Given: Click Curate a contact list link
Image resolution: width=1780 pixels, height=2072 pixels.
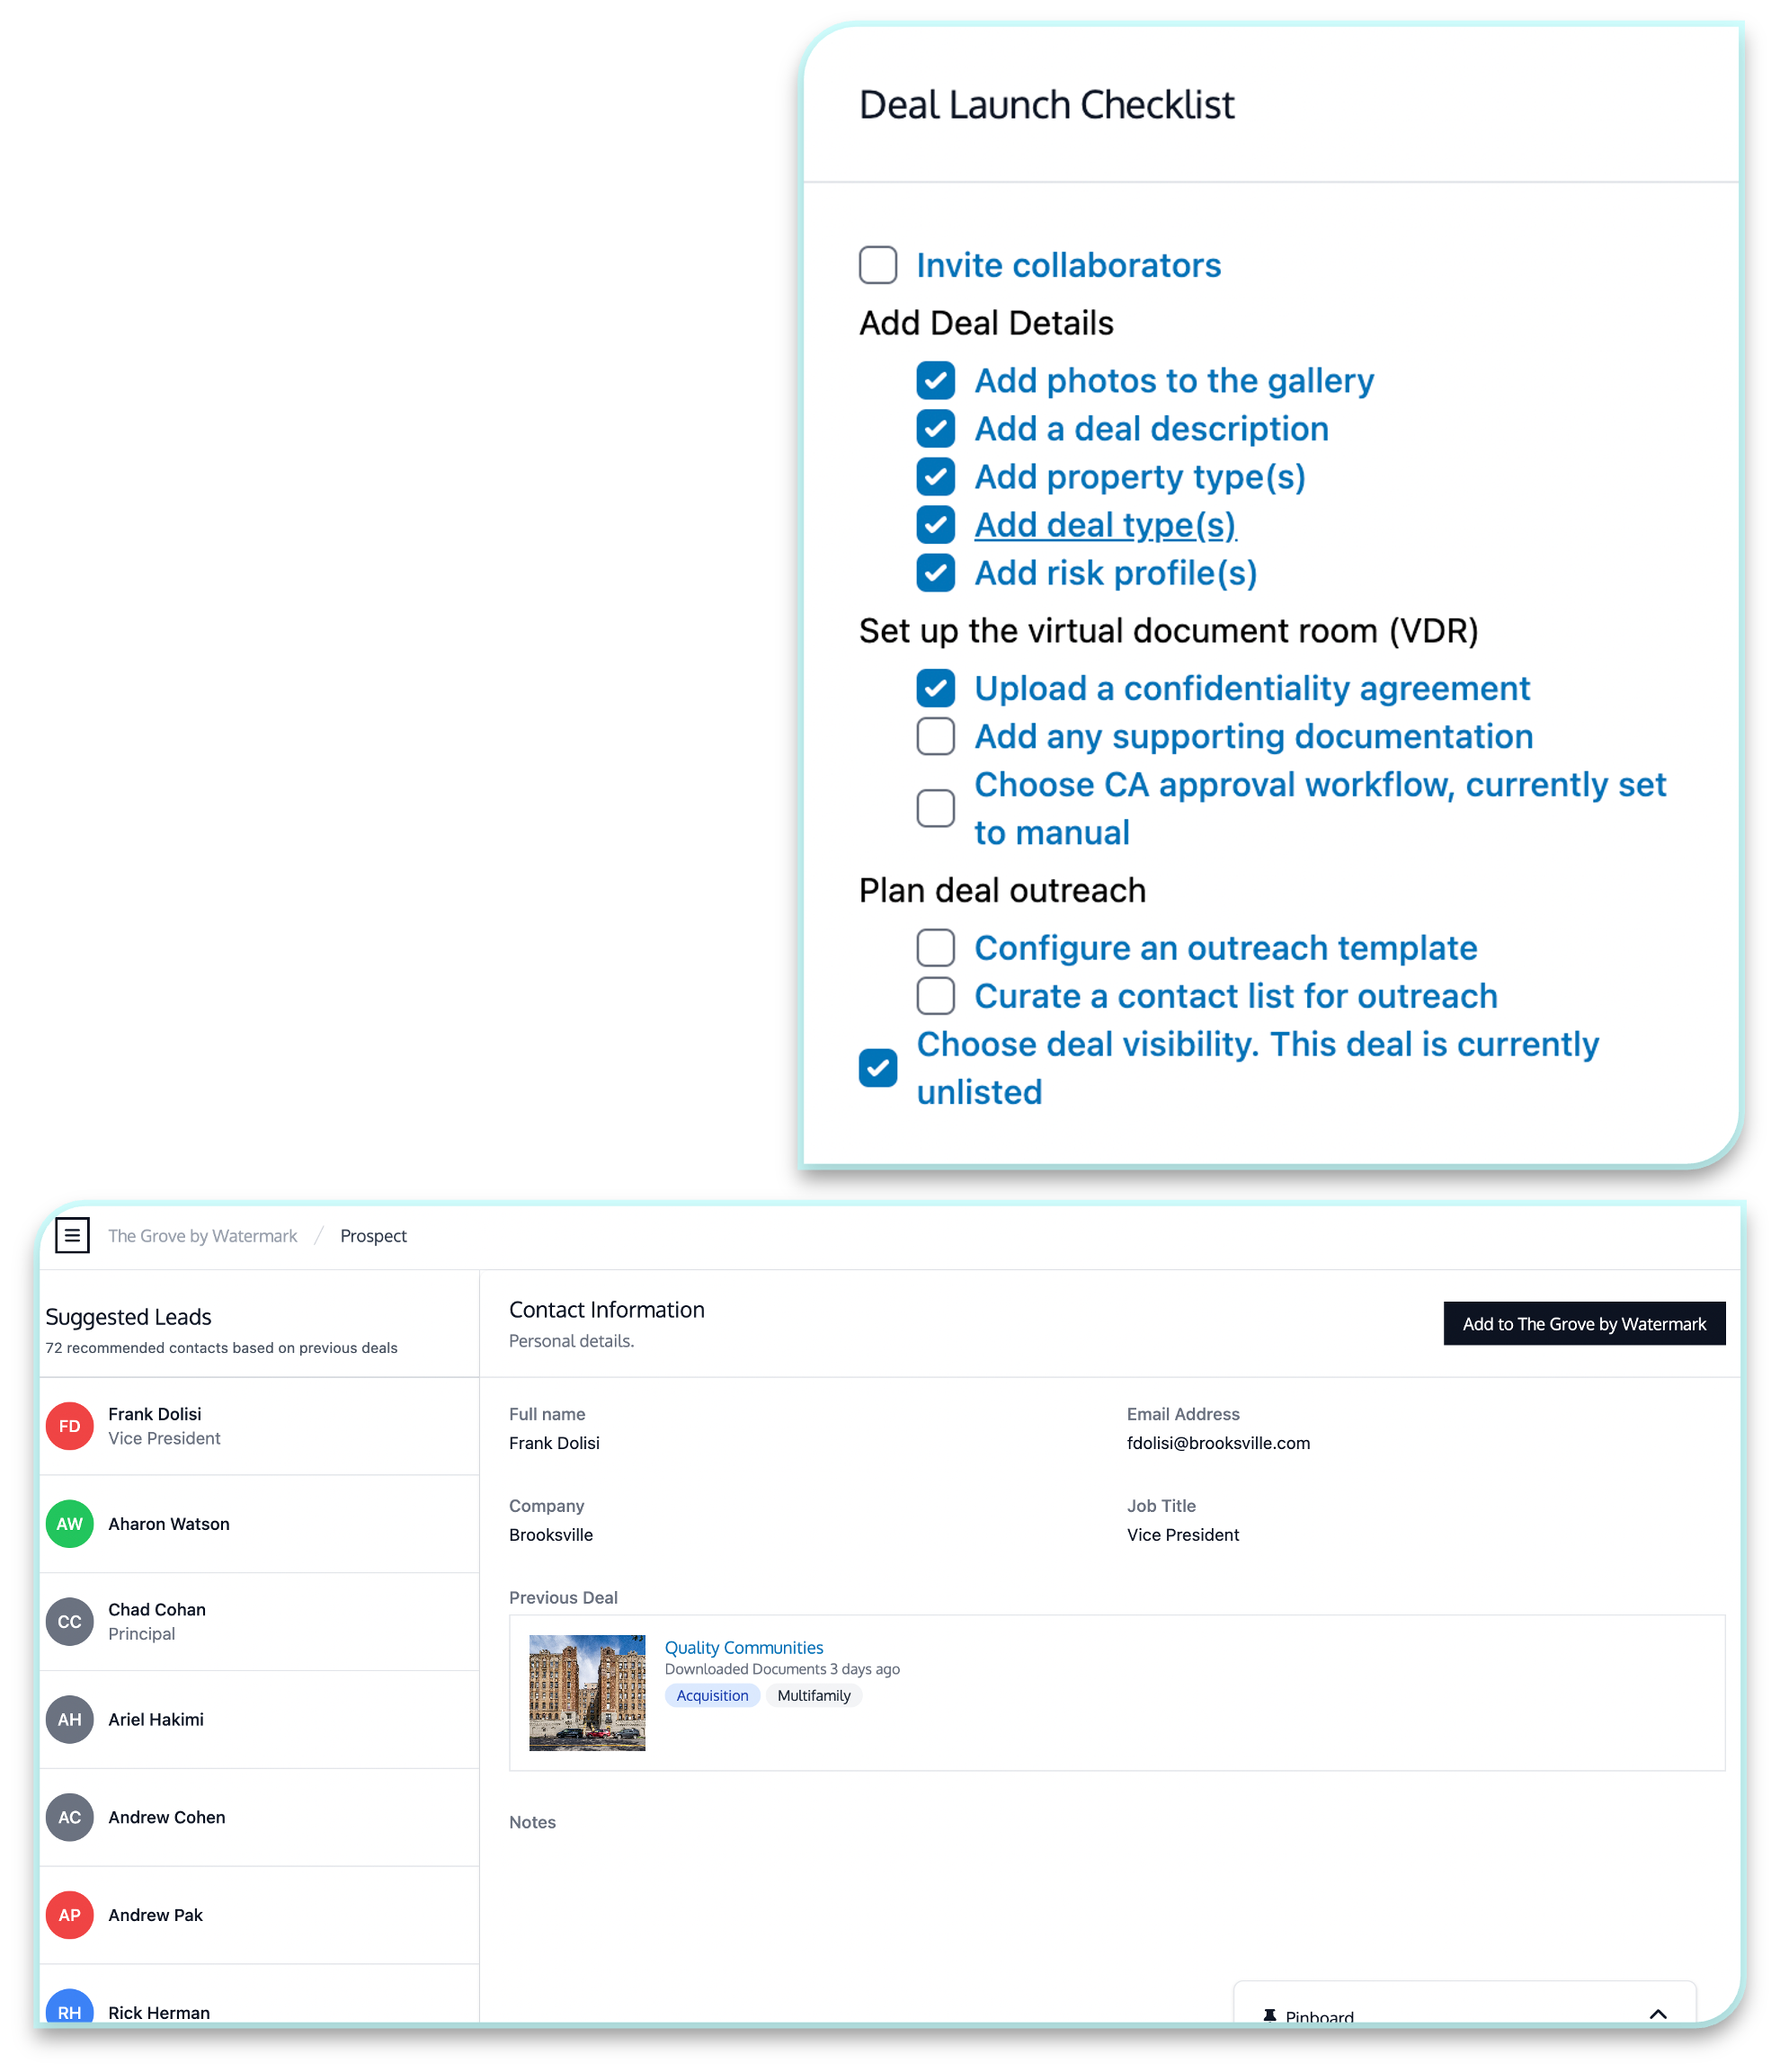Looking at the screenshot, I should click(x=1233, y=997).
